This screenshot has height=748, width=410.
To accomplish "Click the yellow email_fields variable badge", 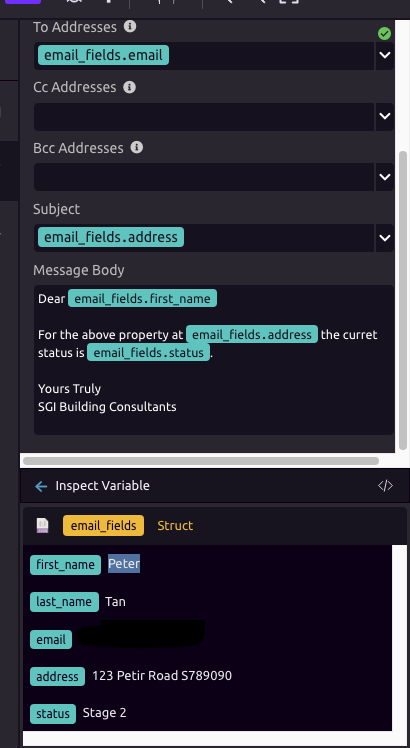I will [103, 526].
